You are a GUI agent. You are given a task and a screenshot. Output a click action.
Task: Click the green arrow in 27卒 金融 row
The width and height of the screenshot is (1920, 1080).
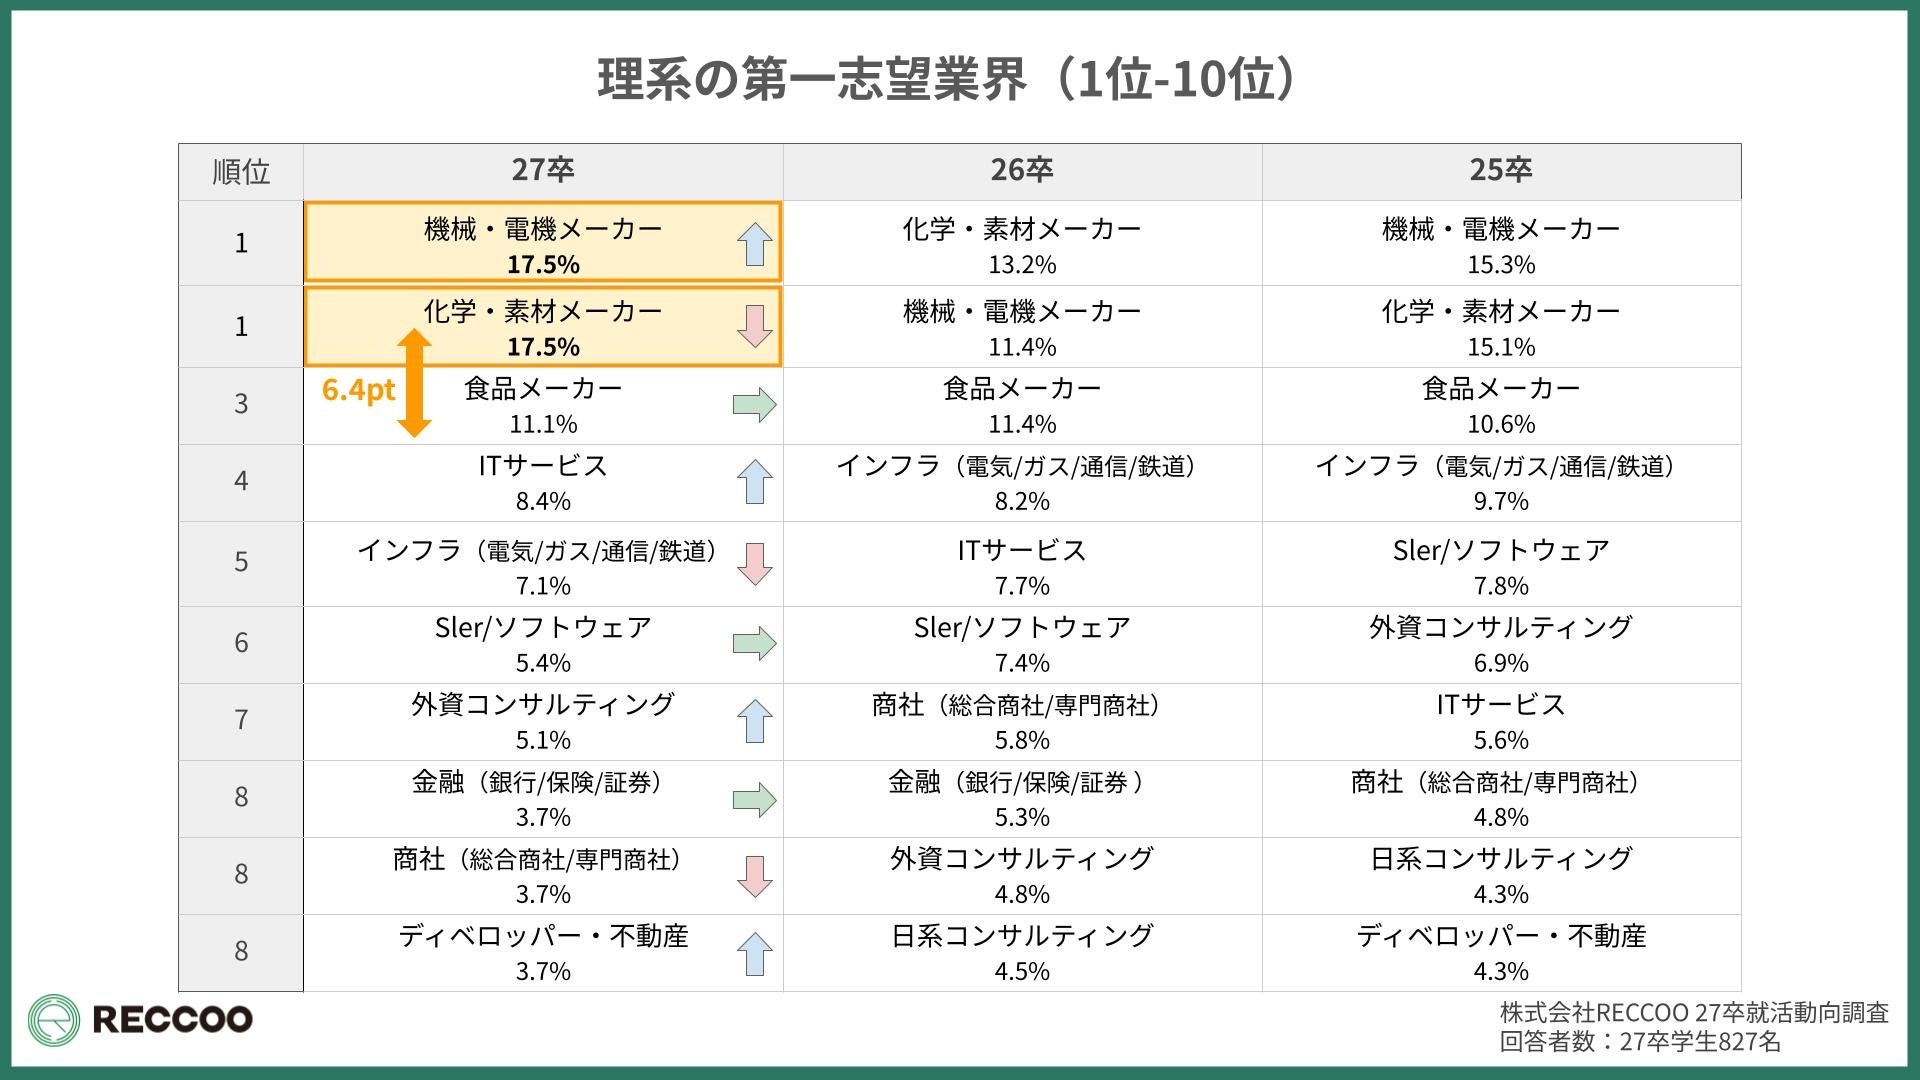click(x=755, y=799)
